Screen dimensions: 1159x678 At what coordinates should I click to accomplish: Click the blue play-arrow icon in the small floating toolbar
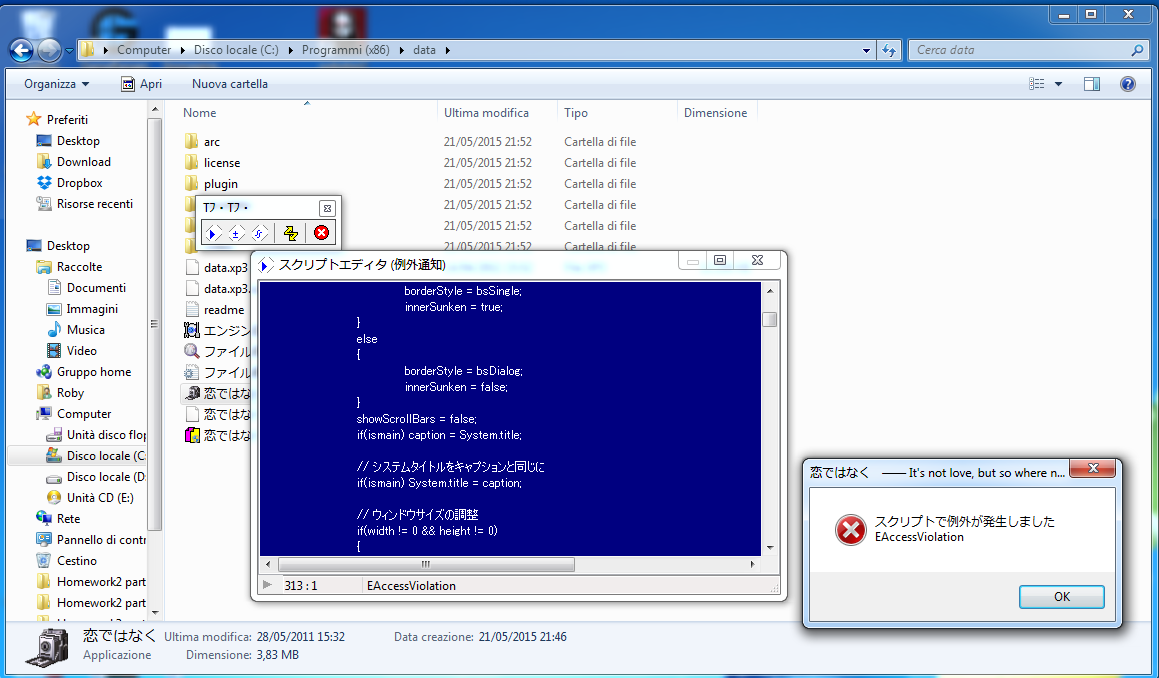coord(213,233)
